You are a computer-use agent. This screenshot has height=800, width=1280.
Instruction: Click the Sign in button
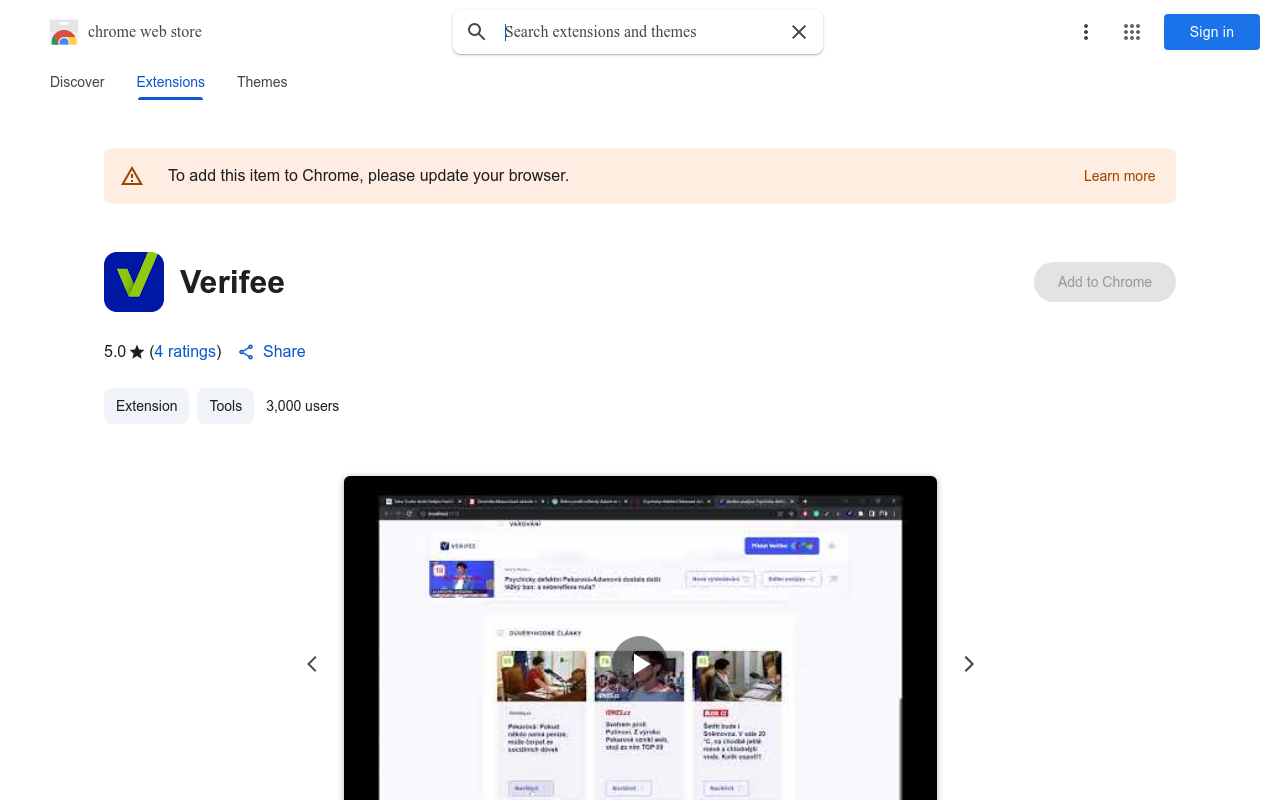1212,32
